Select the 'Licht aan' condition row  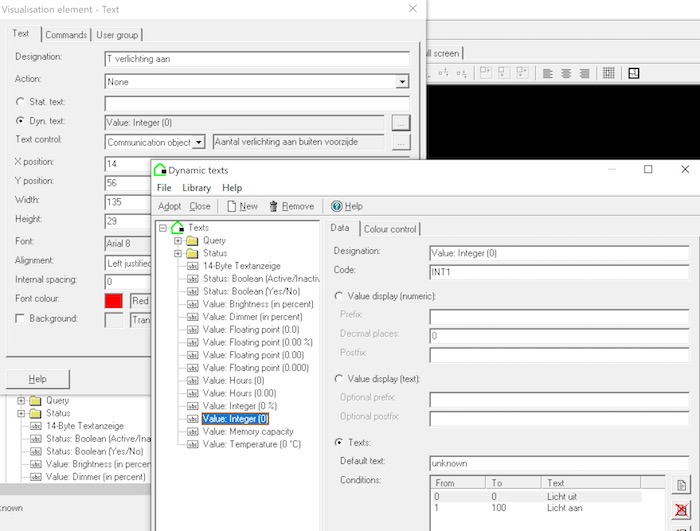coord(536,508)
